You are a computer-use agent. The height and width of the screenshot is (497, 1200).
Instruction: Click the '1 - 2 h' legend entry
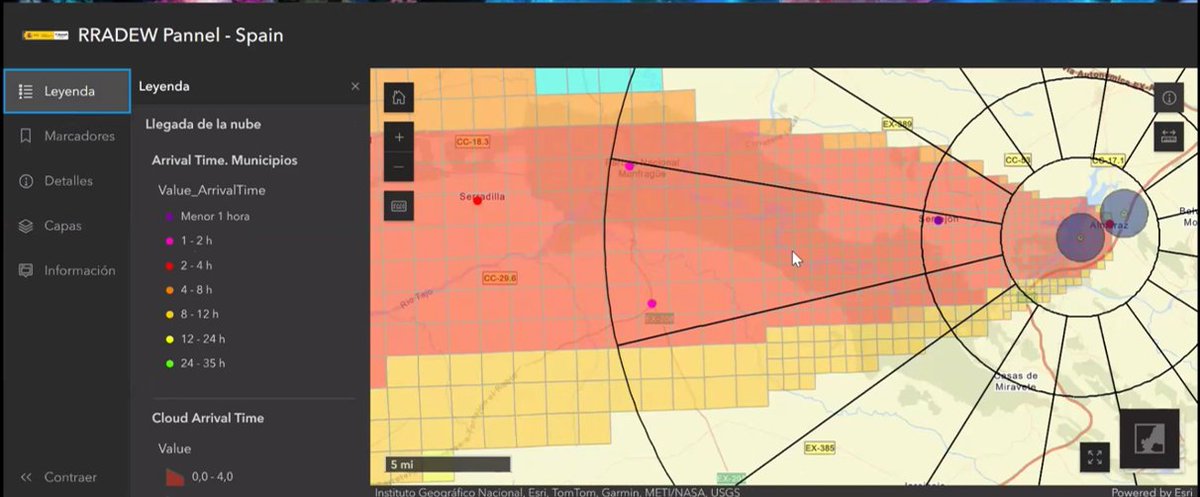coord(189,241)
